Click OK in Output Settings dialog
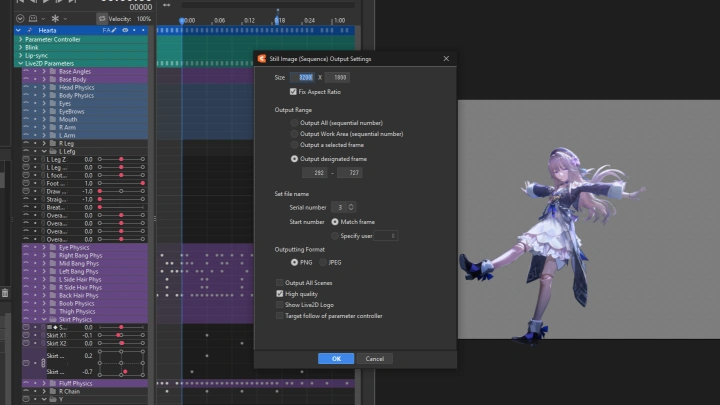Screen dimensions: 720x405 pyautogui.click(x=336, y=359)
